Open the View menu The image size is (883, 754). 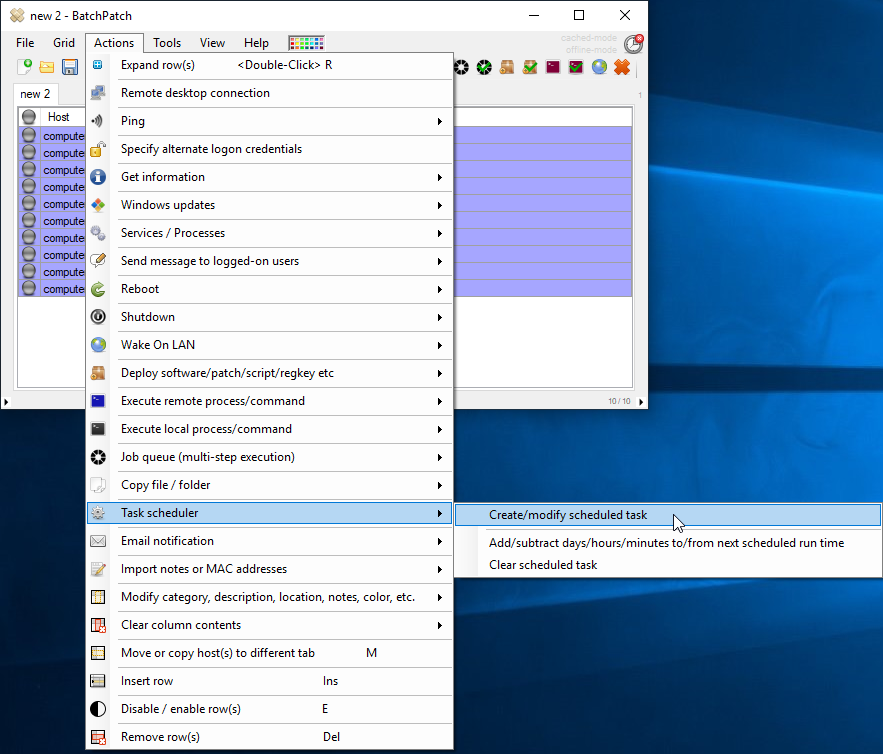(x=212, y=43)
